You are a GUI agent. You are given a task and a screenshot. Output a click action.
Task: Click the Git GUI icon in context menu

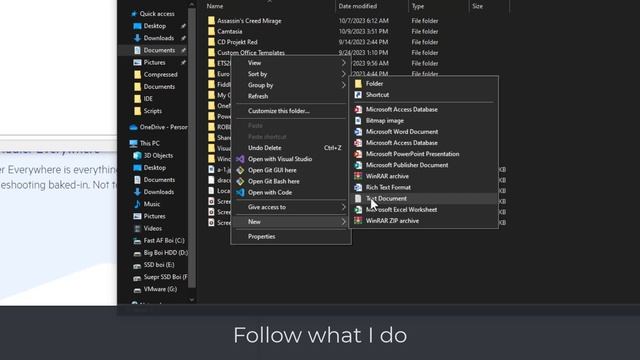240,170
